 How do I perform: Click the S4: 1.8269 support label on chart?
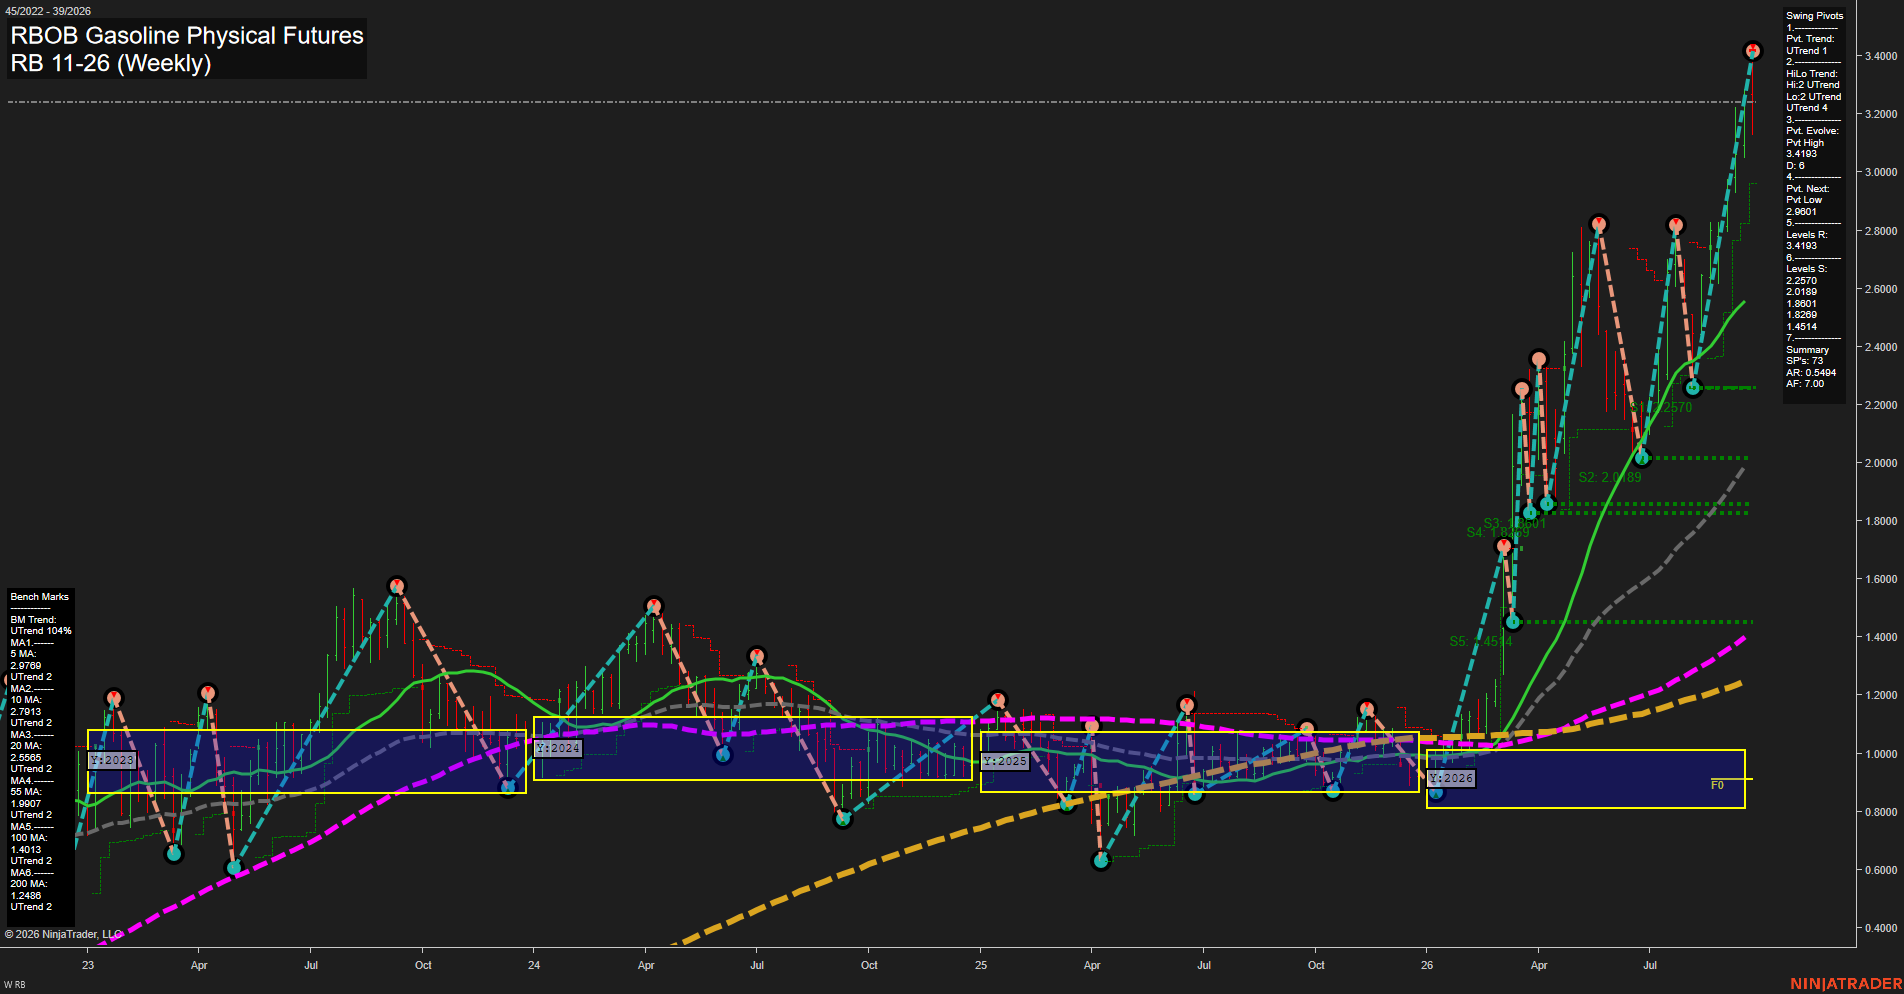[1497, 532]
